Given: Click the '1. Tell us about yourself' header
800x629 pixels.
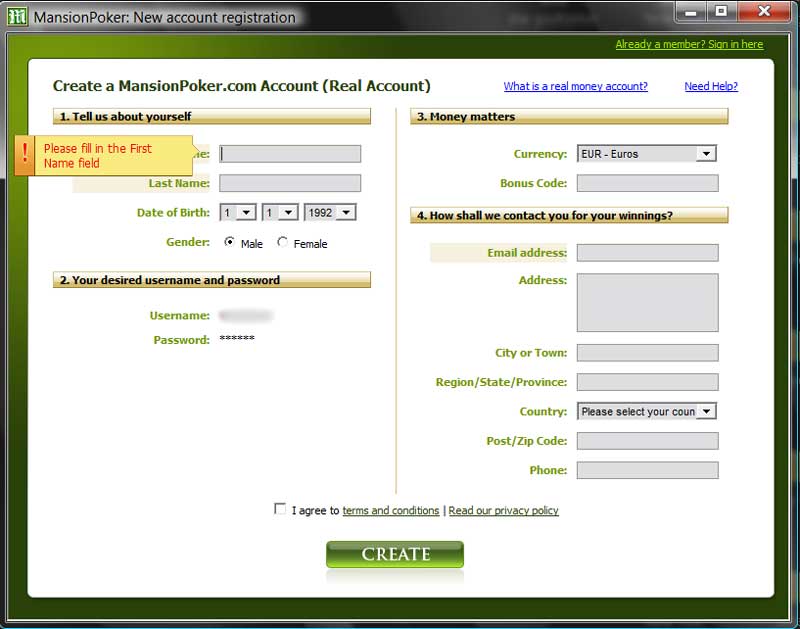Looking at the screenshot, I should coord(212,116).
